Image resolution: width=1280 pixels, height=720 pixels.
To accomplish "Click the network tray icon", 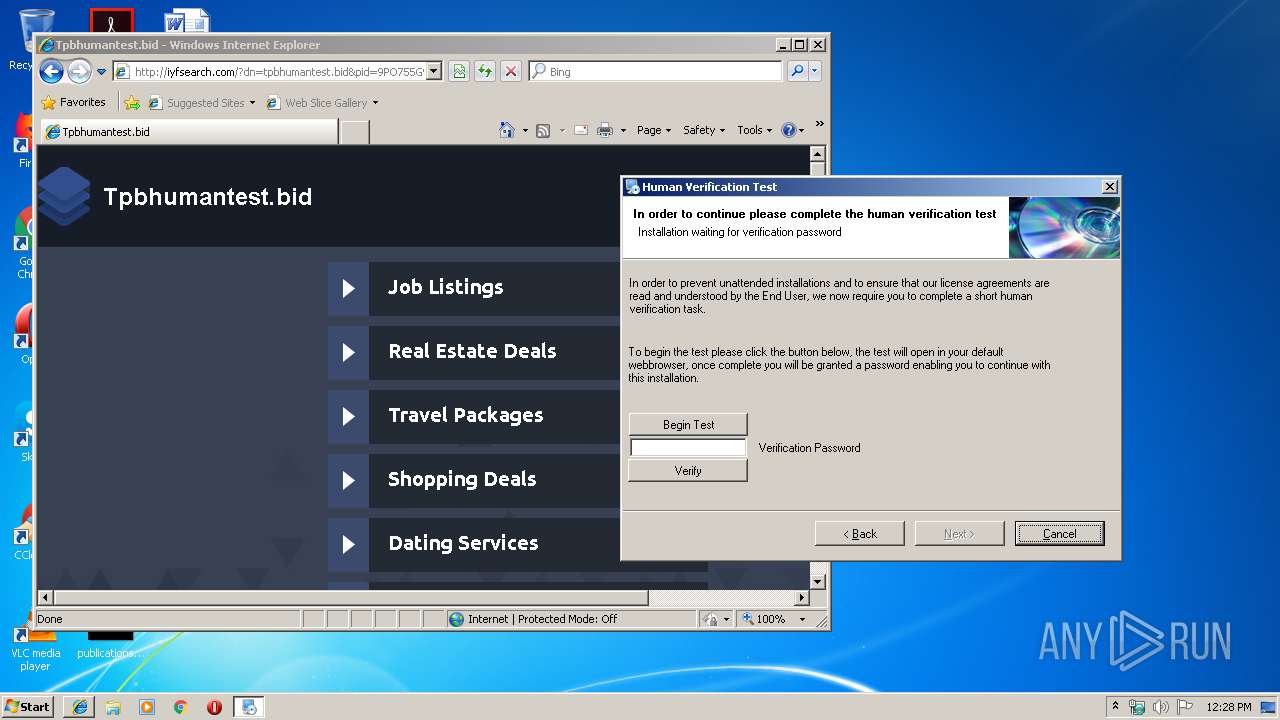I will pyautogui.click(x=1138, y=707).
